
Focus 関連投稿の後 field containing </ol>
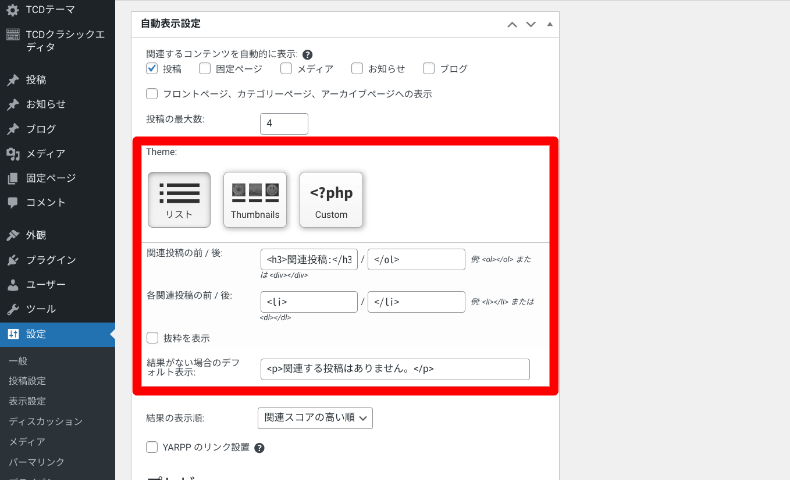pyautogui.click(x=416, y=259)
